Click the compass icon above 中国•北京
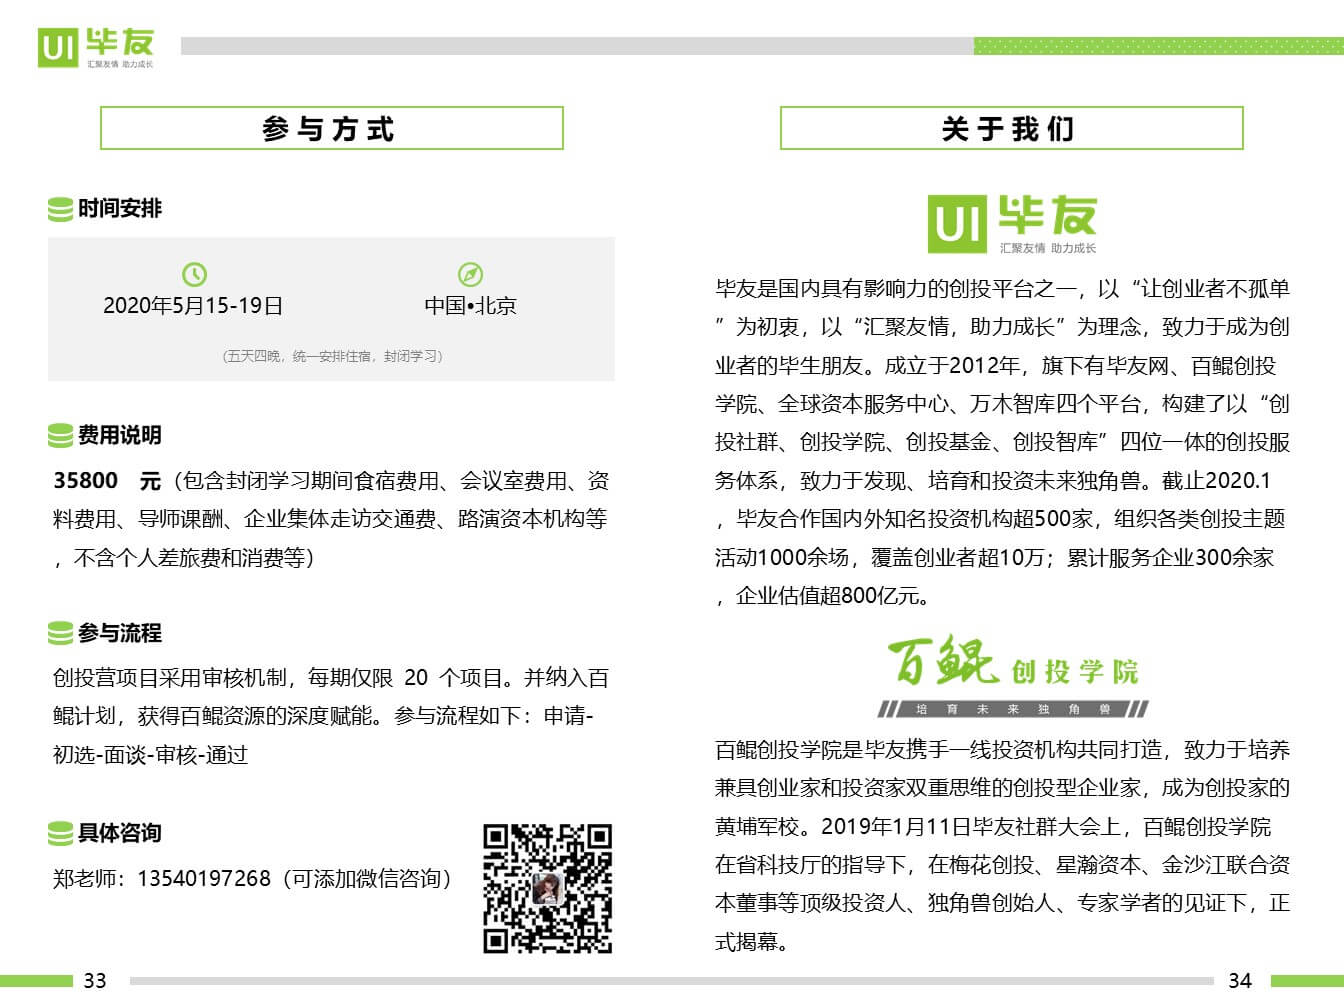 pyautogui.click(x=470, y=274)
